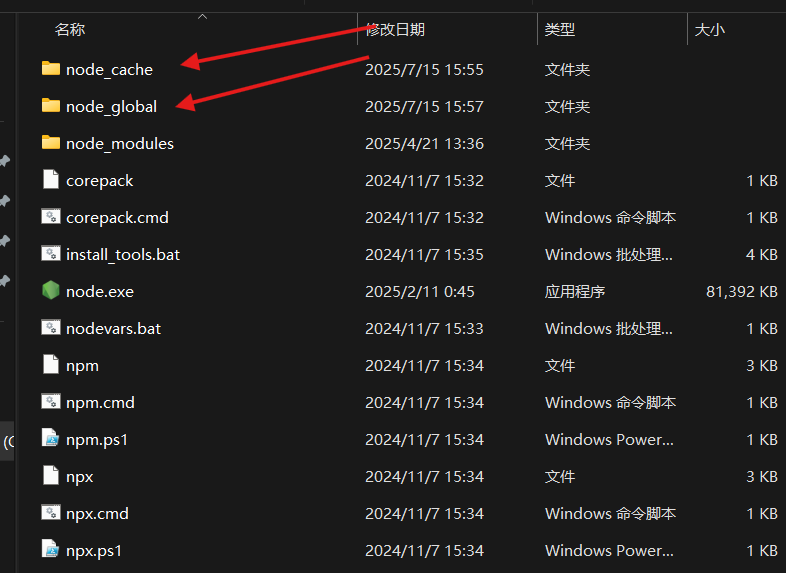The image size is (786, 573).
Task: Select the file name node_global
Action: coord(111,106)
